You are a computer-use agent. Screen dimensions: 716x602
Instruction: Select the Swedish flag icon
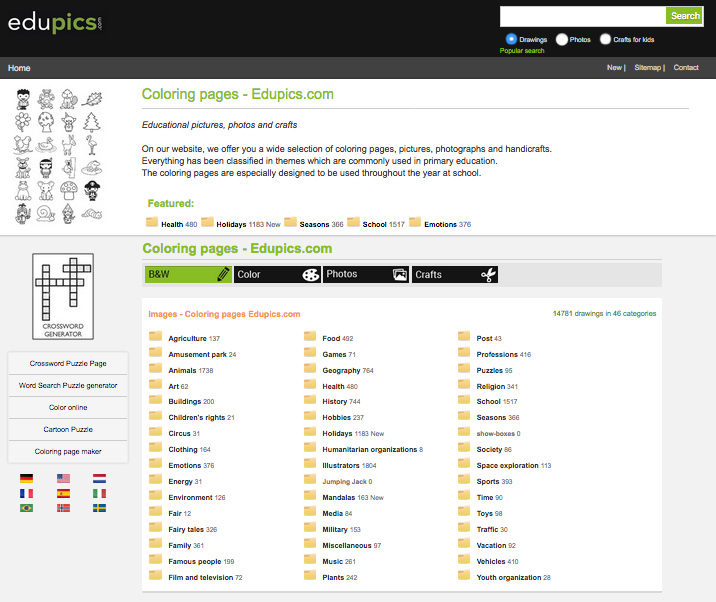coord(100,508)
